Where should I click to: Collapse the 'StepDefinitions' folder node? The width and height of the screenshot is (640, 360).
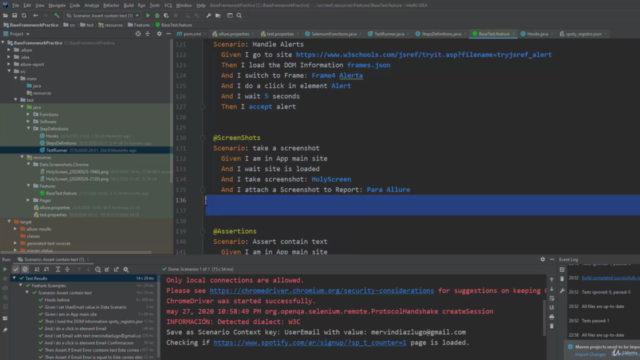point(29,129)
